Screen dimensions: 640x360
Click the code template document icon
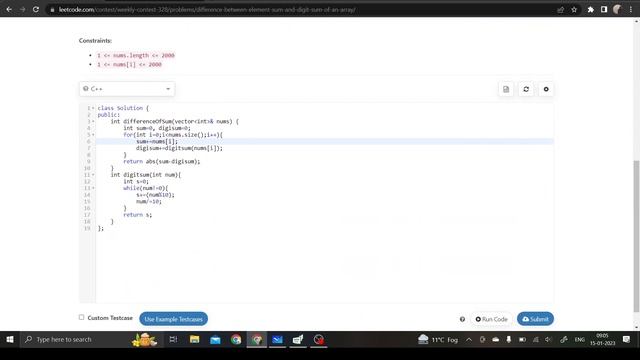click(506, 89)
